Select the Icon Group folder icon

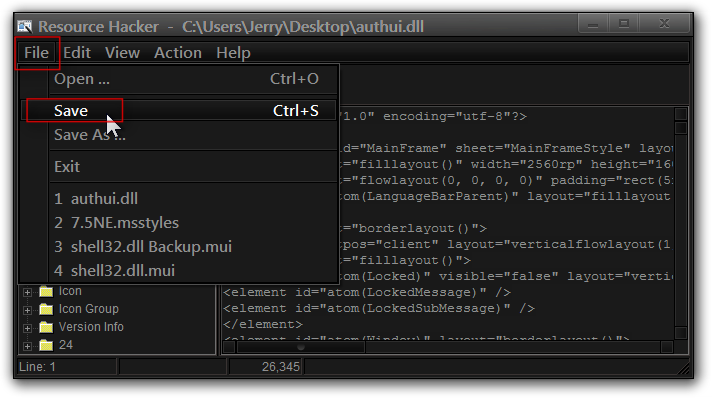pyautogui.click(x=46, y=309)
